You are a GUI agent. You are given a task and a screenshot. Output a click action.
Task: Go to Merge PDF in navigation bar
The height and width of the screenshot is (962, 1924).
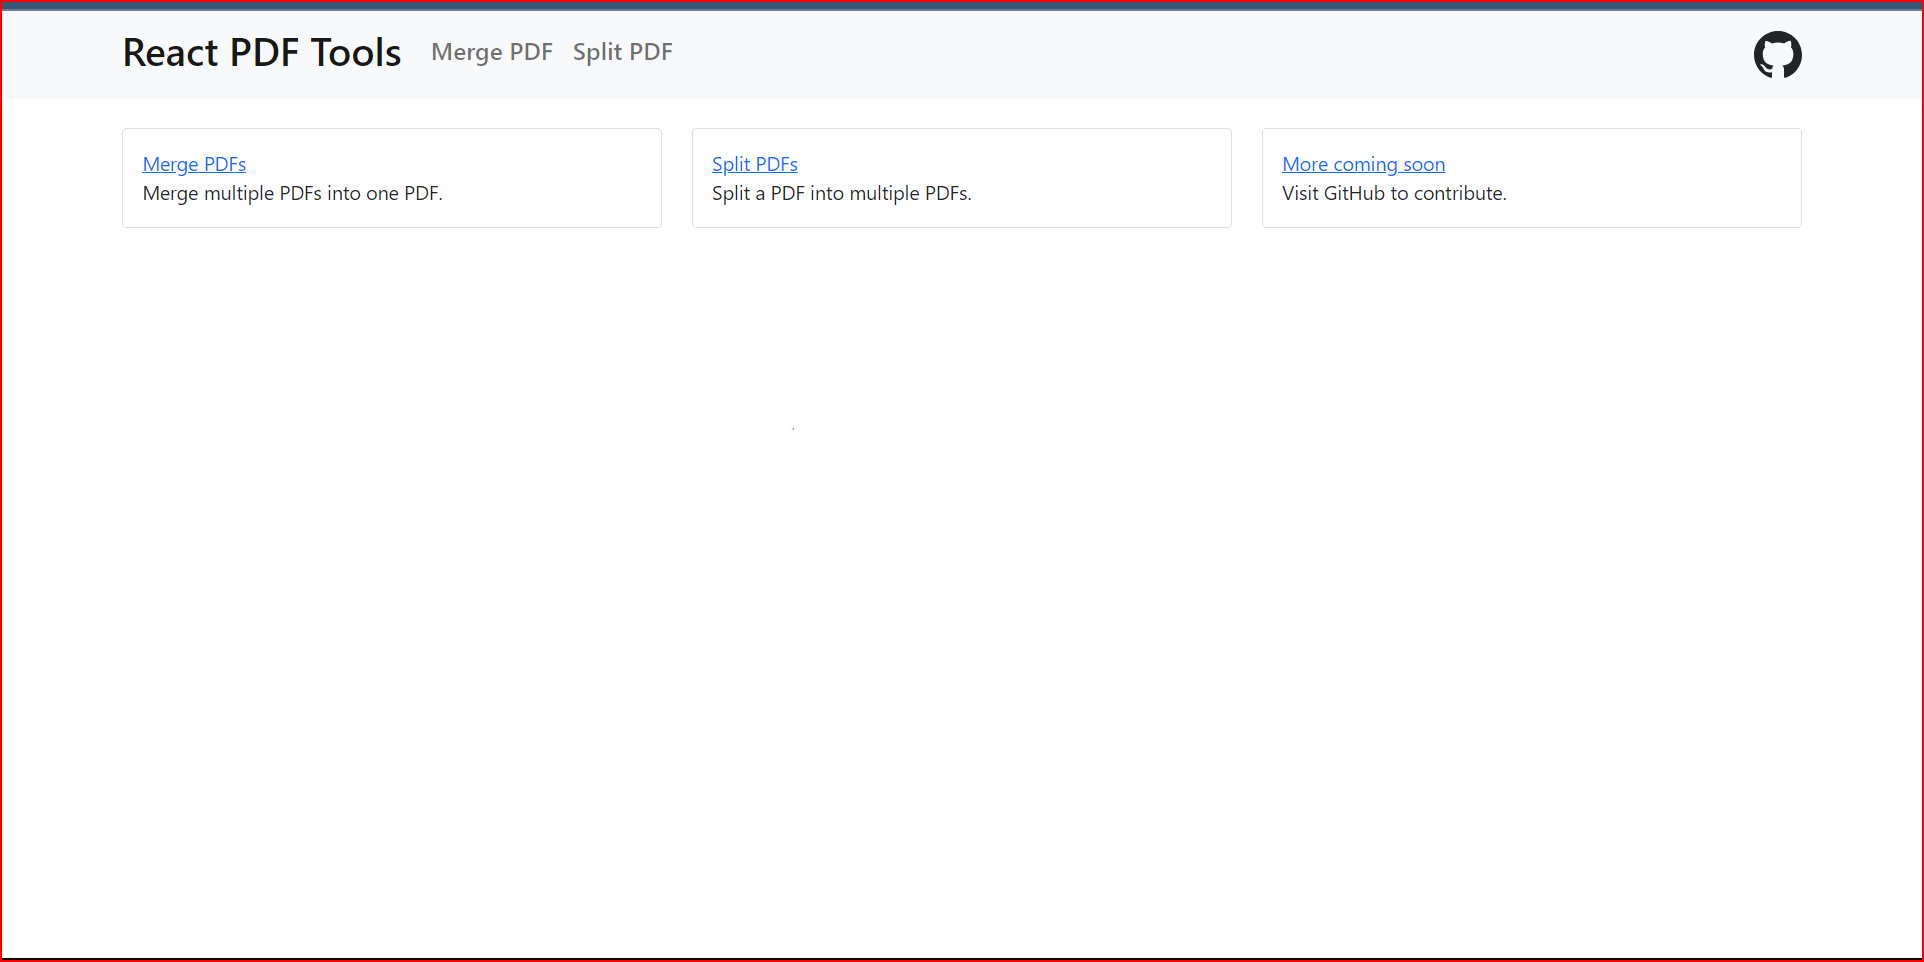[x=491, y=52]
